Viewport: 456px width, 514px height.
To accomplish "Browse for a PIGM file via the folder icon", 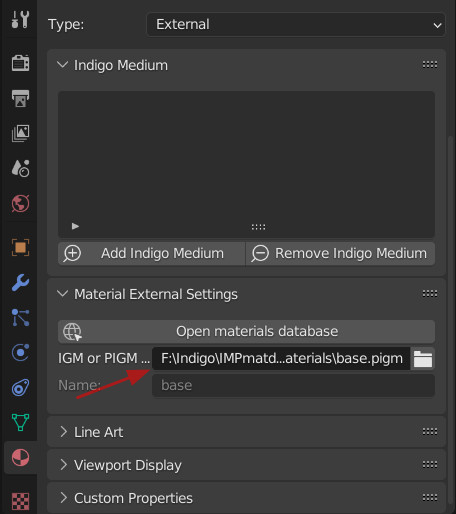I will pyautogui.click(x=423, y=359).
